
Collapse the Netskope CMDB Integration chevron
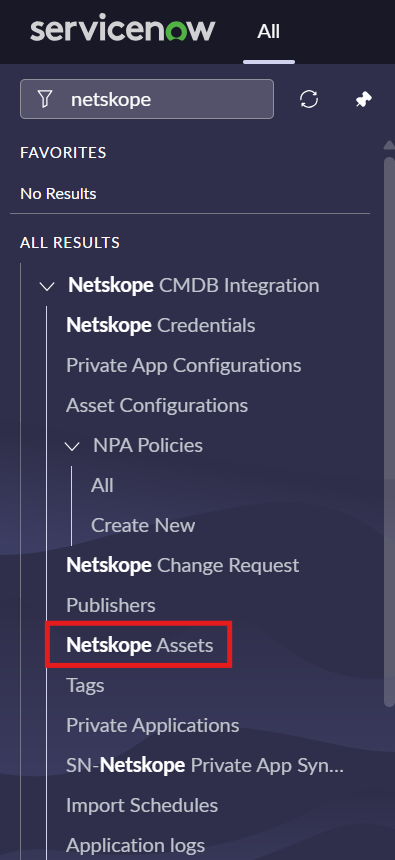[48, 286]
